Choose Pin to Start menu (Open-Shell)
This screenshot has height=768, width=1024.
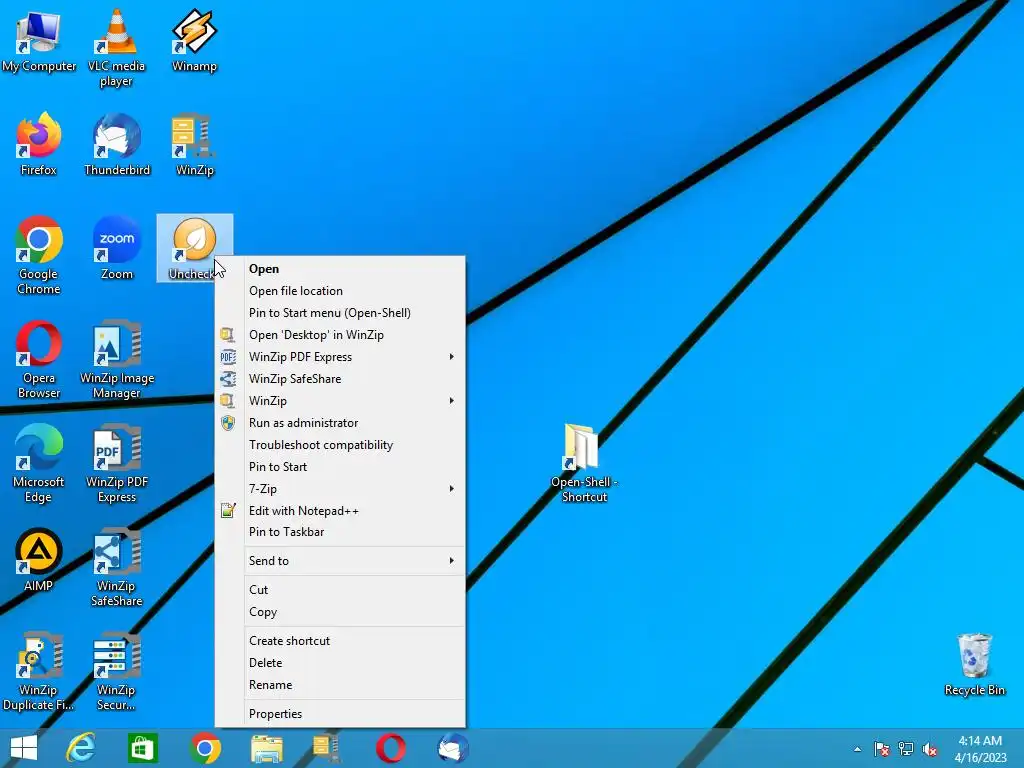[340, 313]
